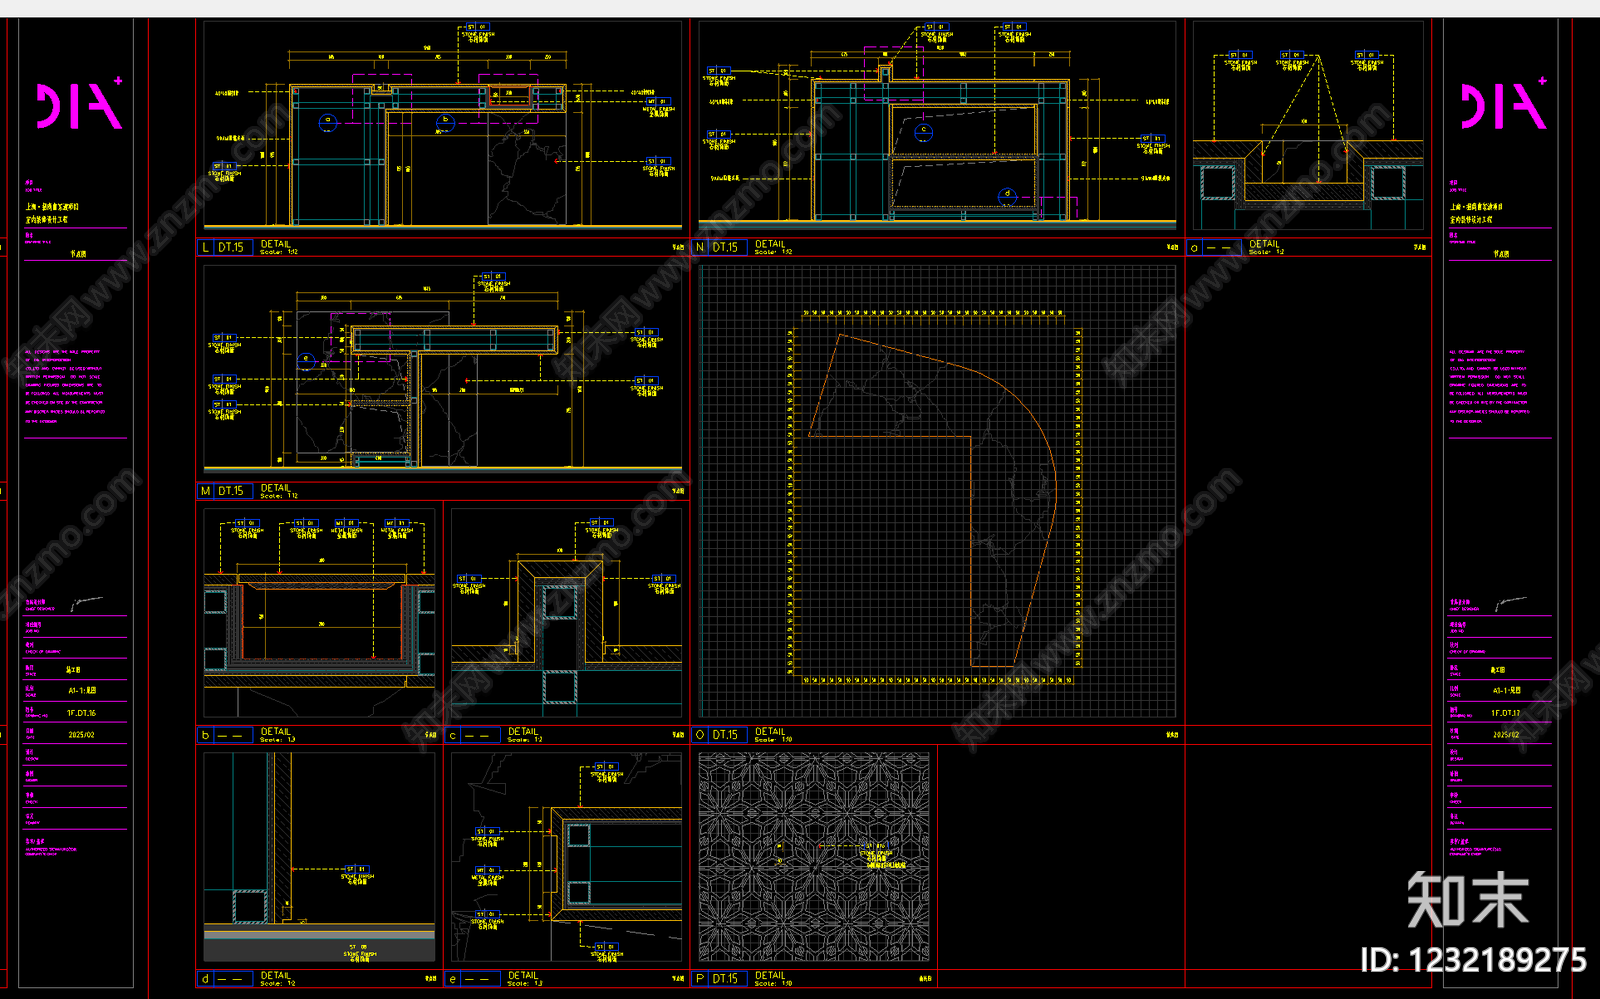Select the lowercase 'e' detail tag box
This screenshot has height=999, width=1600.
tap(453, 979)
